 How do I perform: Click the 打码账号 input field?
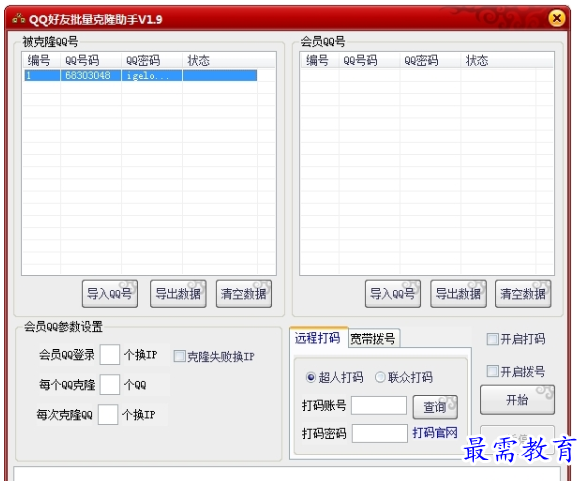point(379,405)
